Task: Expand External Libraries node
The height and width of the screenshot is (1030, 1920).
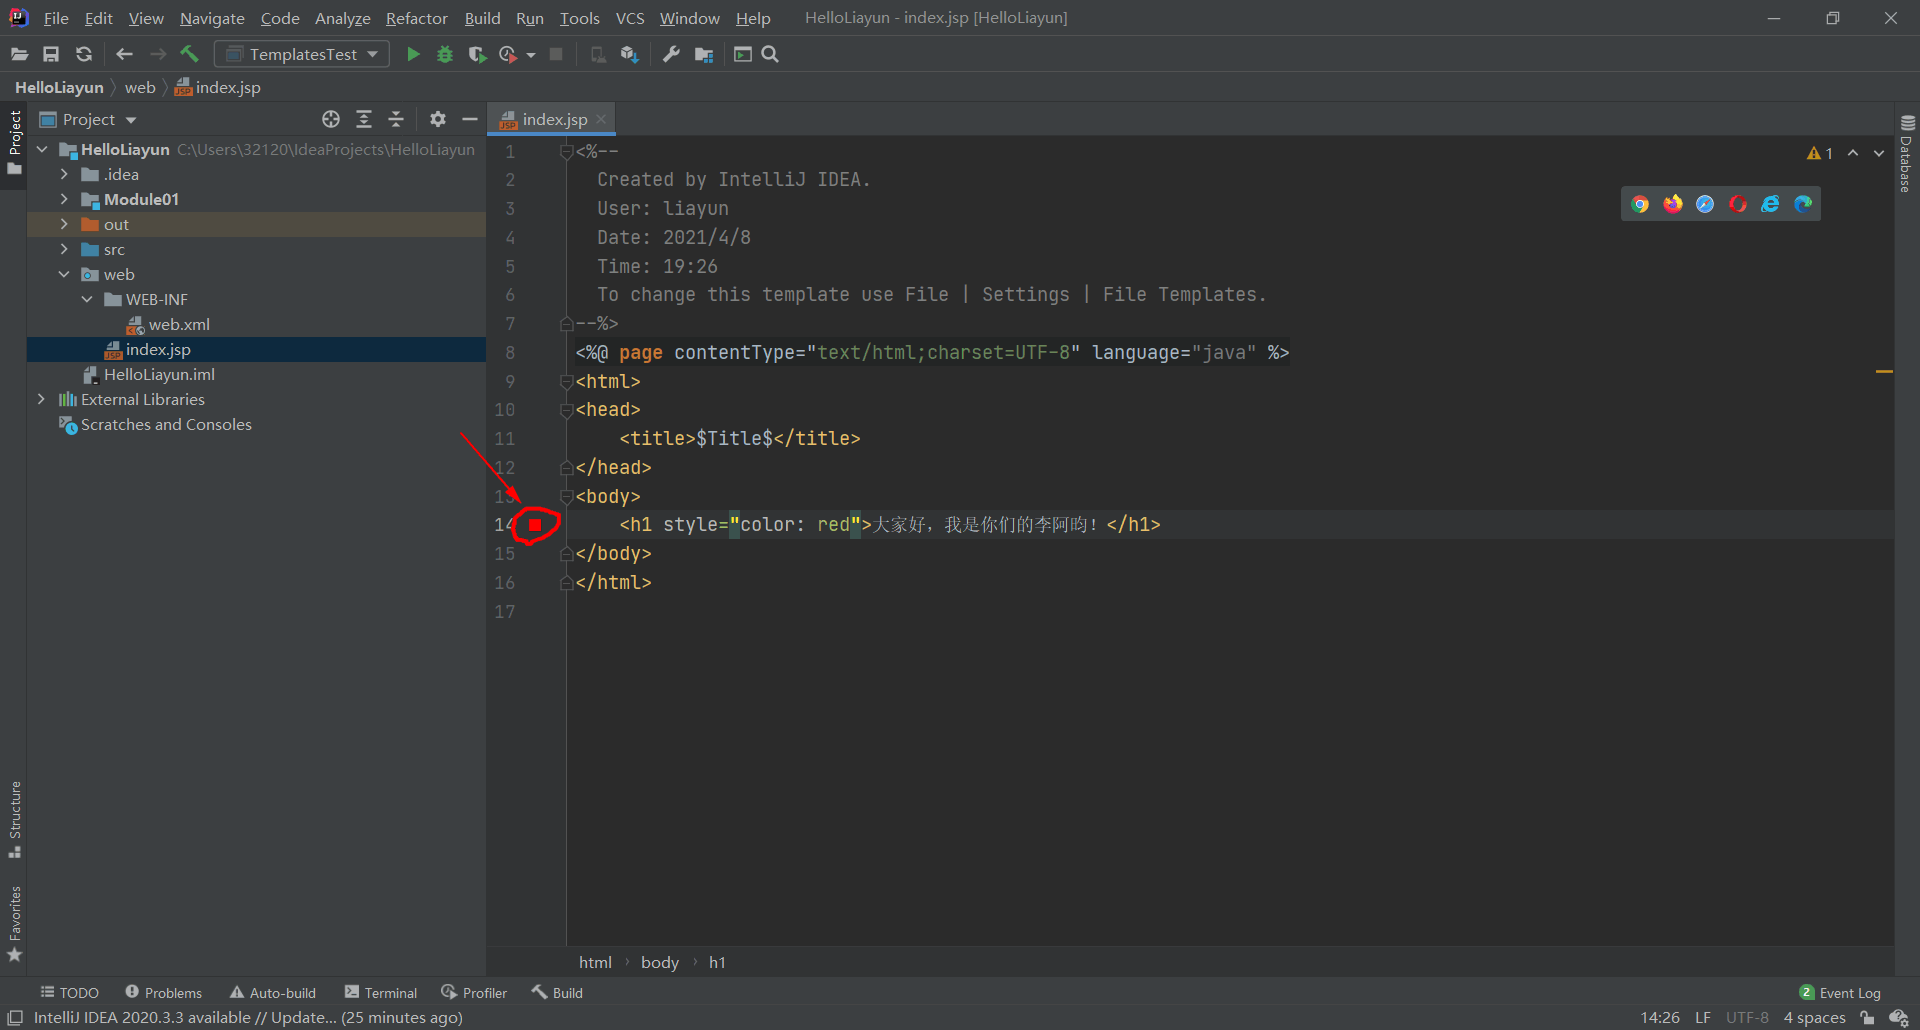Action: click(41, 399)
